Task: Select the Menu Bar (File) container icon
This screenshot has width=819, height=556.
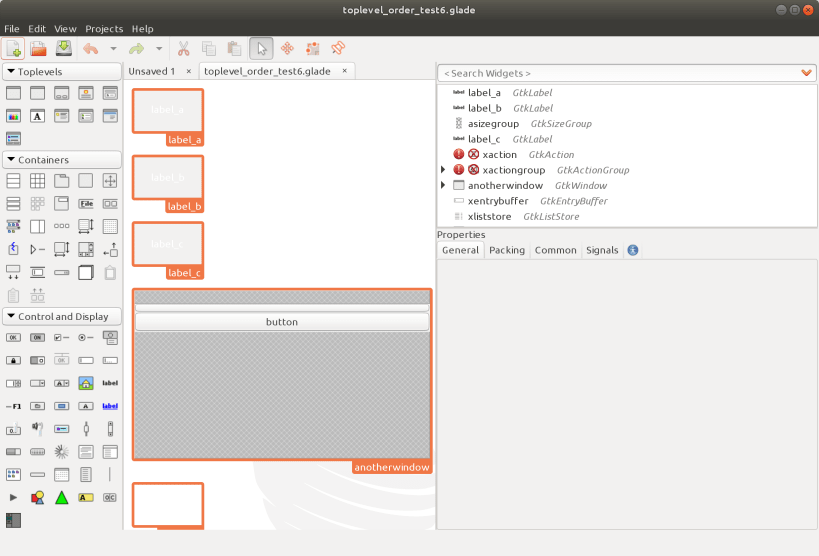Action: pyautogui.click(x=86, y=204)
